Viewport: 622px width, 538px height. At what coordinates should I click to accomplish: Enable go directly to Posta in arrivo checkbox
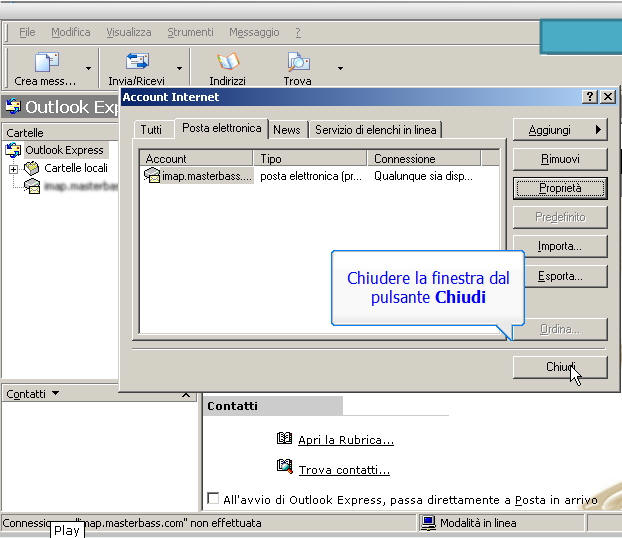[x=213, y=498]
